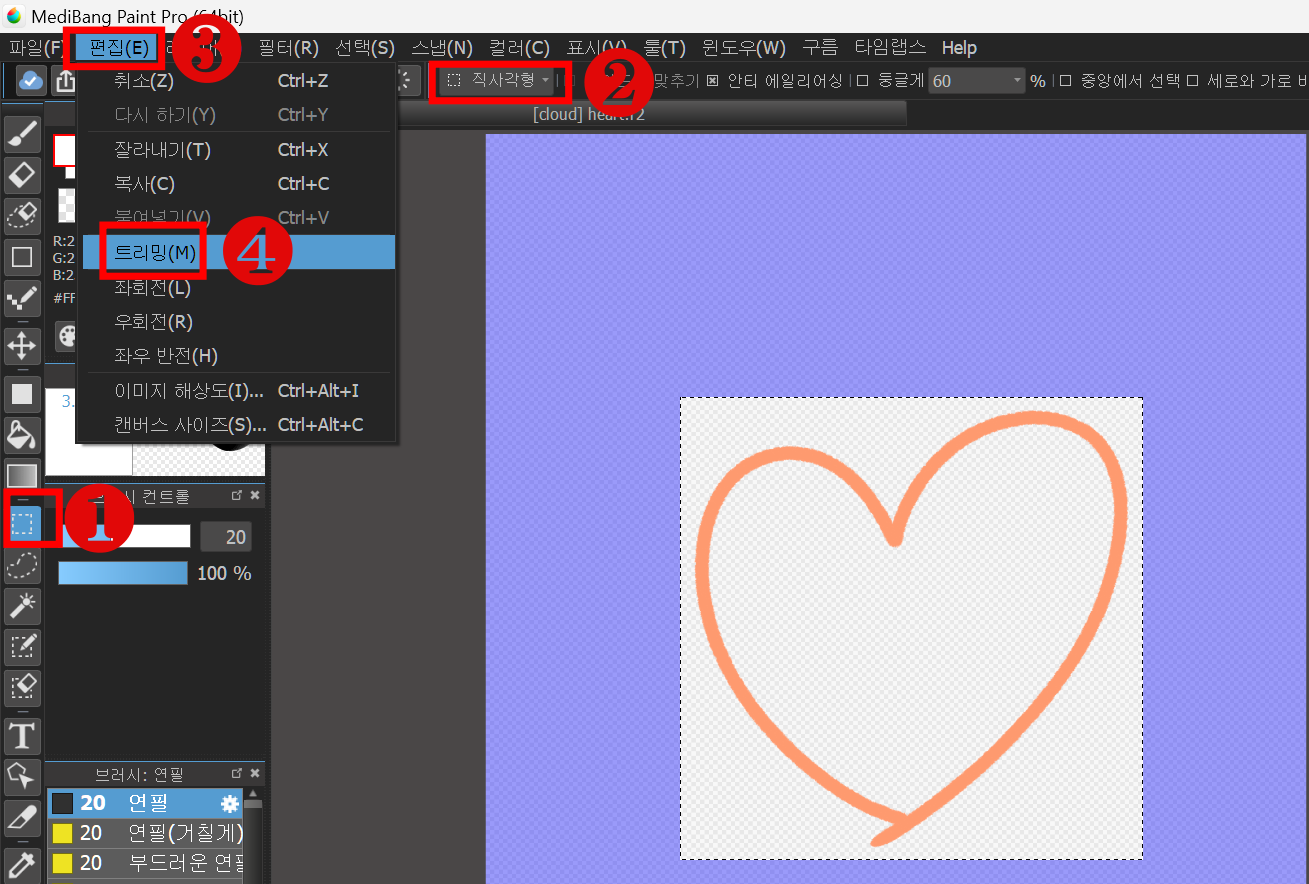
Task: Open the 직사각형 shape dropdown
Action: [x=498, y=81]
